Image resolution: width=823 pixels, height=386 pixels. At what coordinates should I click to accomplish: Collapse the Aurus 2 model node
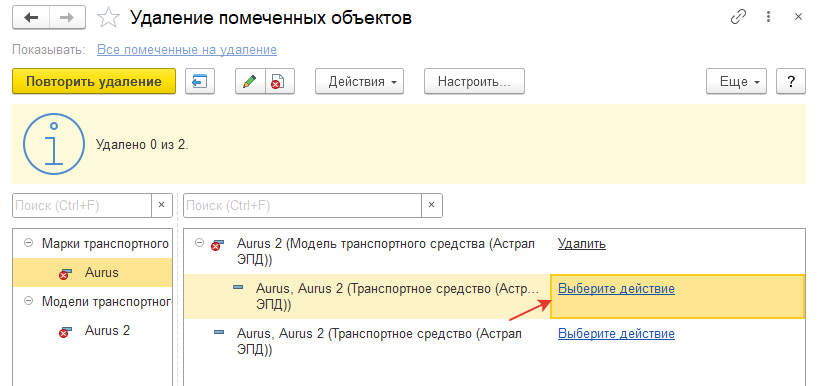pyautogui.click(x=199, y=243)
